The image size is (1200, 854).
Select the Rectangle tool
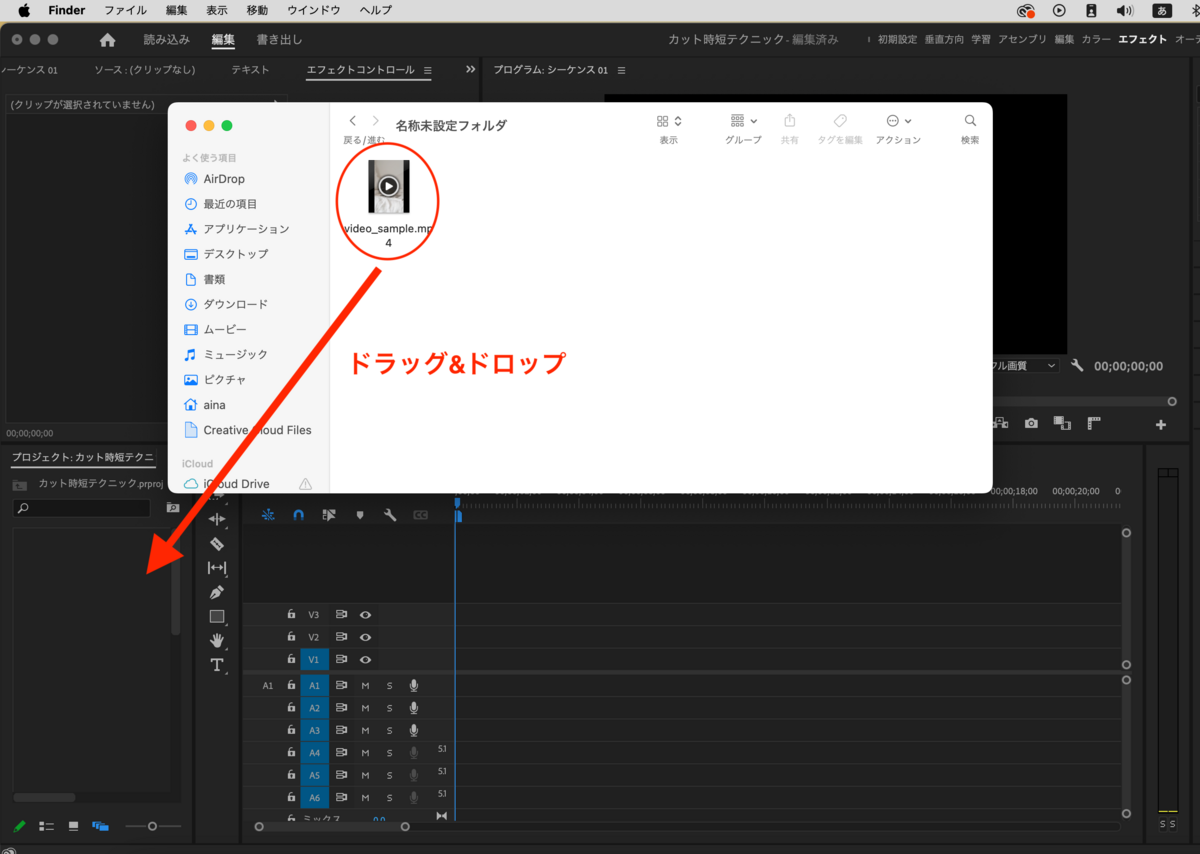click(217, 616)
